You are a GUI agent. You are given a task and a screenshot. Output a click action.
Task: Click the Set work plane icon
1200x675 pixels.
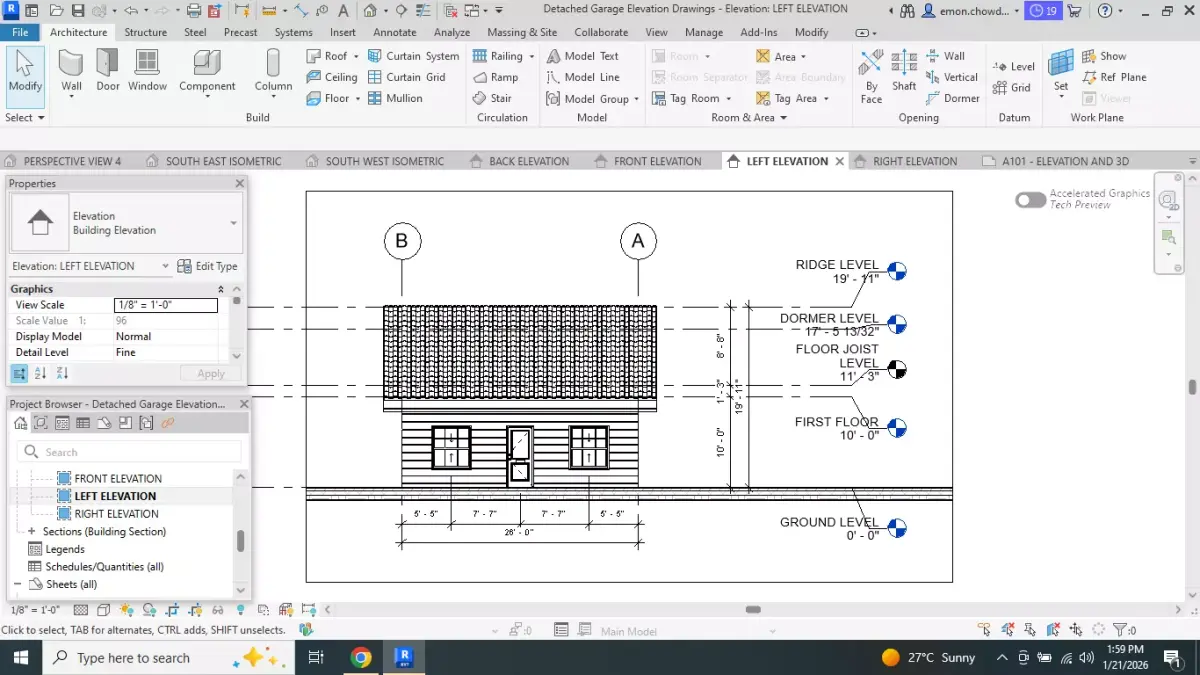(x=1061, y=64)
